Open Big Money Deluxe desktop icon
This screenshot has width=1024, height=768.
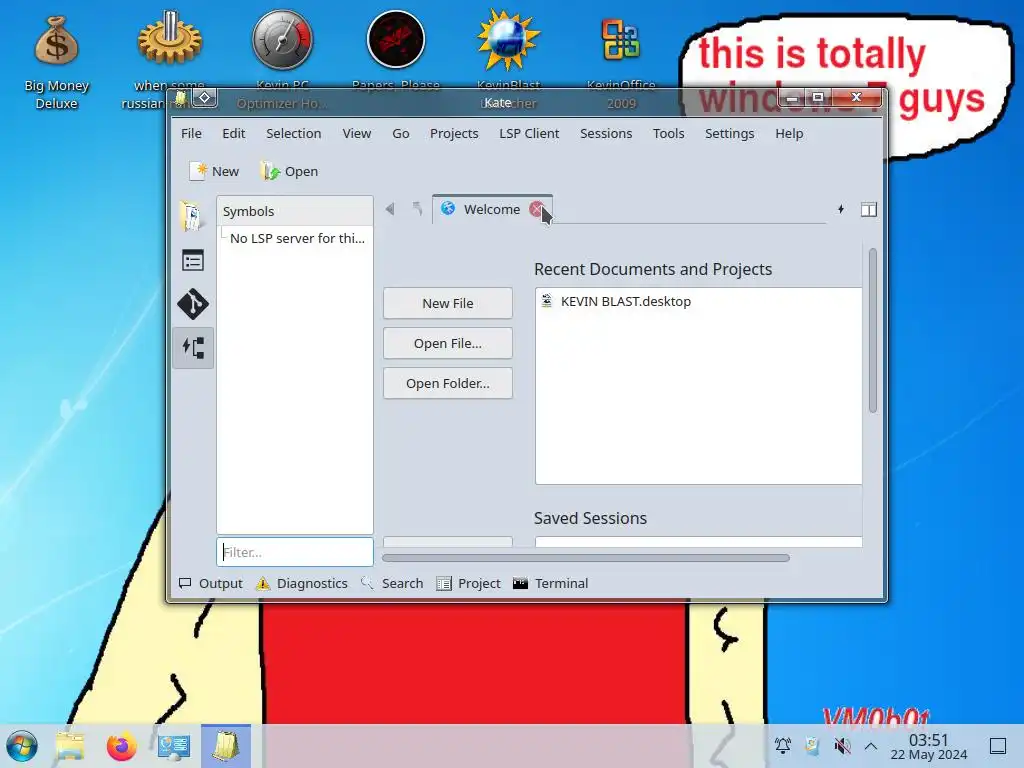(57, 63)
